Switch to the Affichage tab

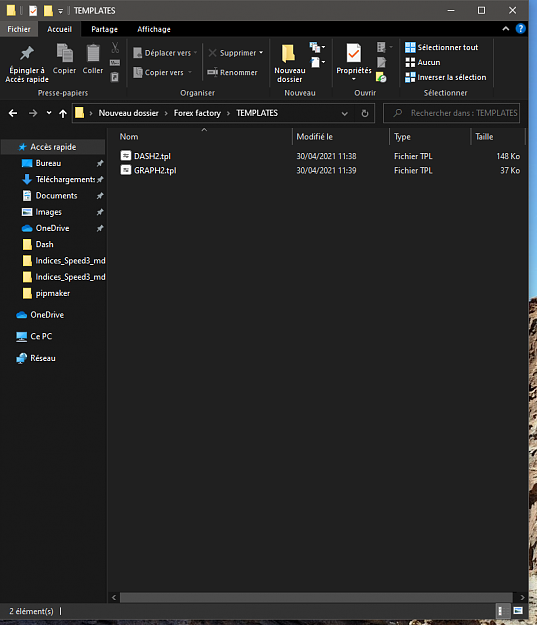[154, 29]
